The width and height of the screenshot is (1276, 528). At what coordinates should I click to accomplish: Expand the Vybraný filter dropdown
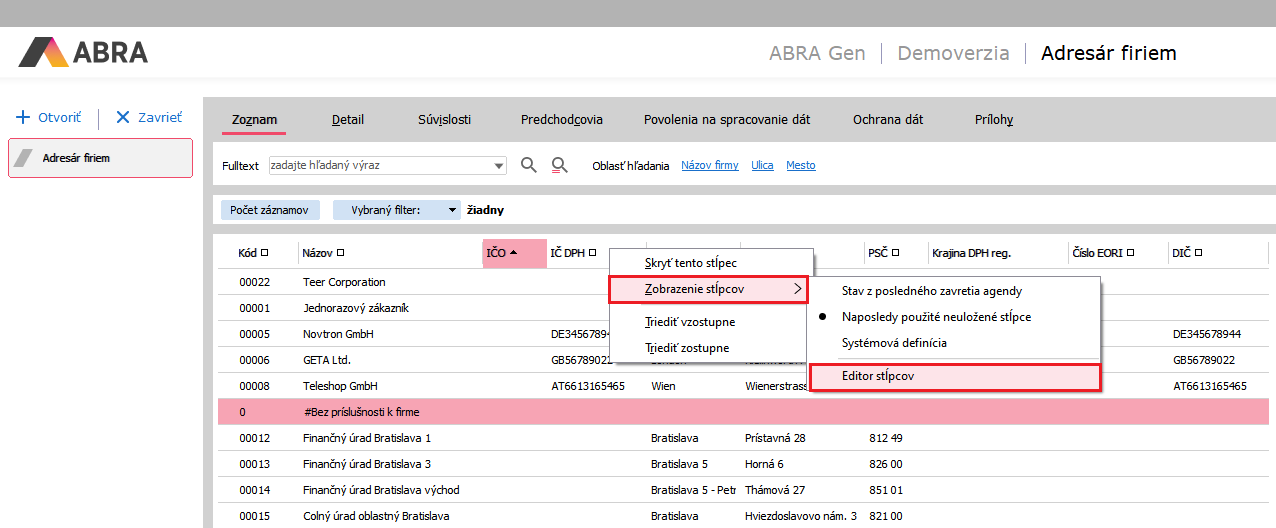pyautogui.click(x=453, y=210)
